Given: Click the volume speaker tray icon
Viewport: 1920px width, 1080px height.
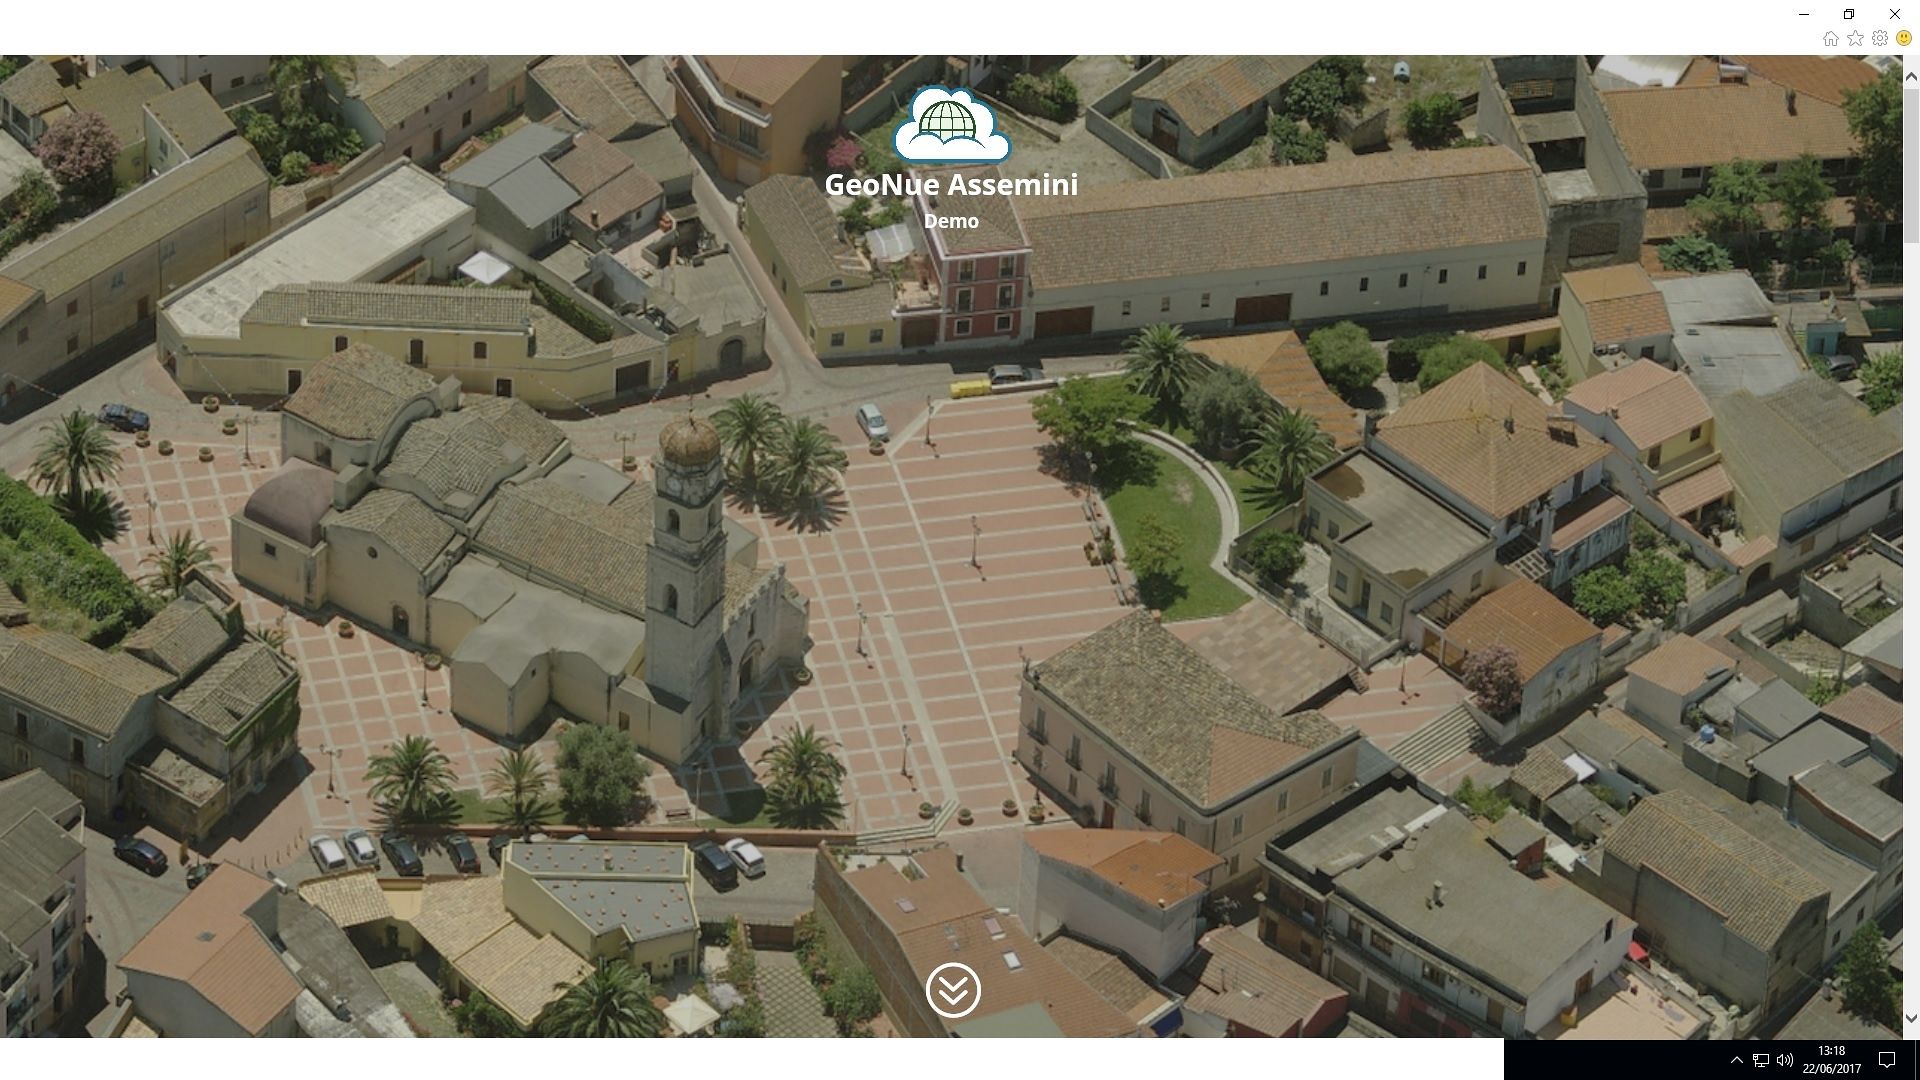Looking at the screenshot, I should [x=1785, y=1060].
